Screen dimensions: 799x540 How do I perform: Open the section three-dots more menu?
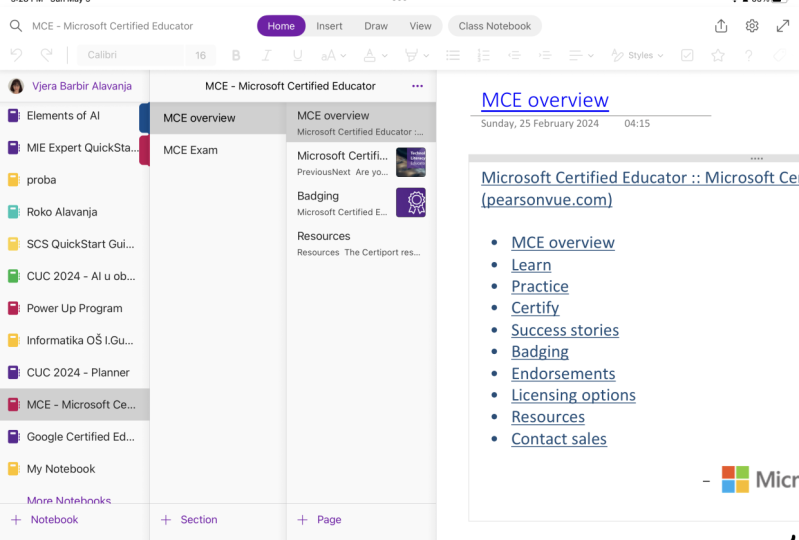[417, 86]
